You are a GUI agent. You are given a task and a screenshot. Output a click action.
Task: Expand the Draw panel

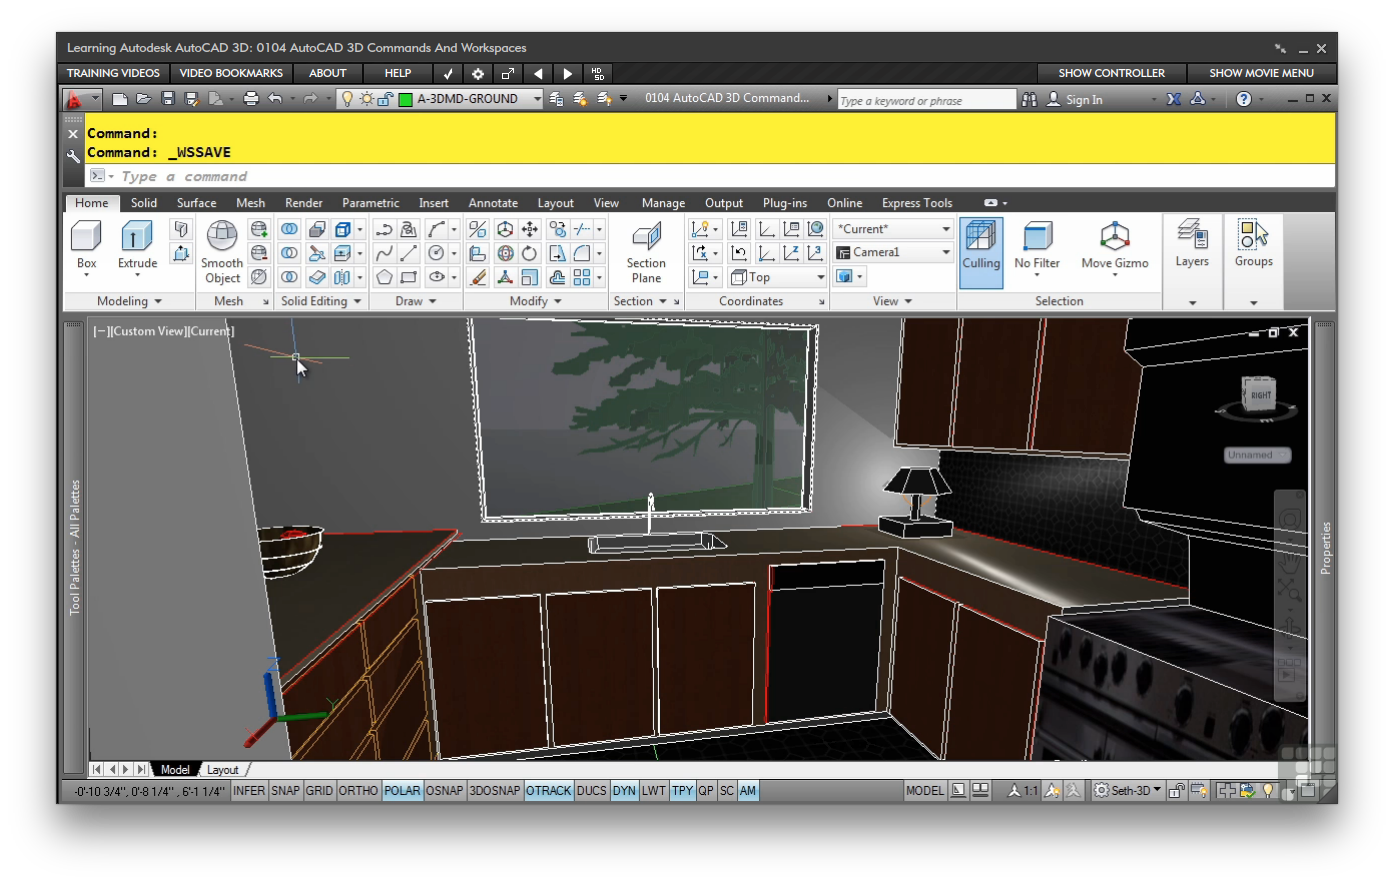416,301
